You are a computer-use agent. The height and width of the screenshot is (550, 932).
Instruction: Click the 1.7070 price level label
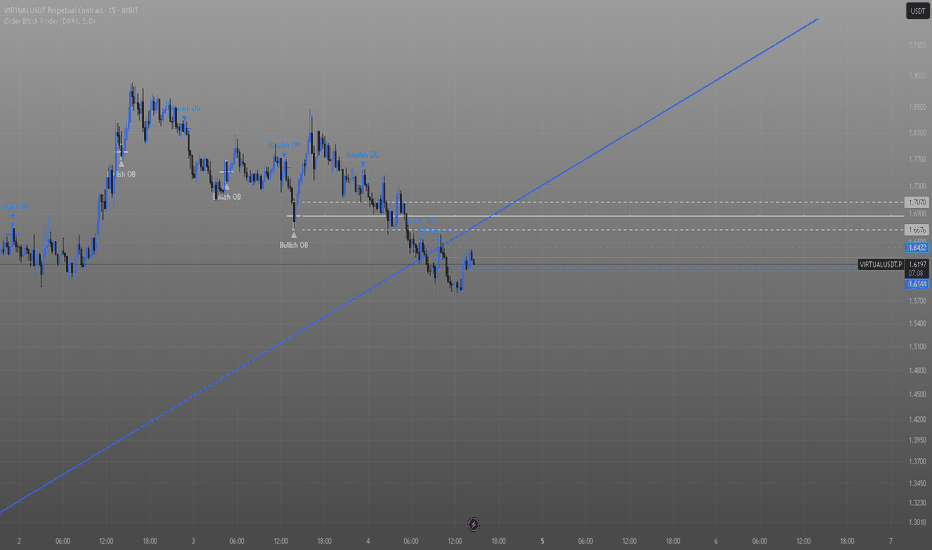coord(917,203)
